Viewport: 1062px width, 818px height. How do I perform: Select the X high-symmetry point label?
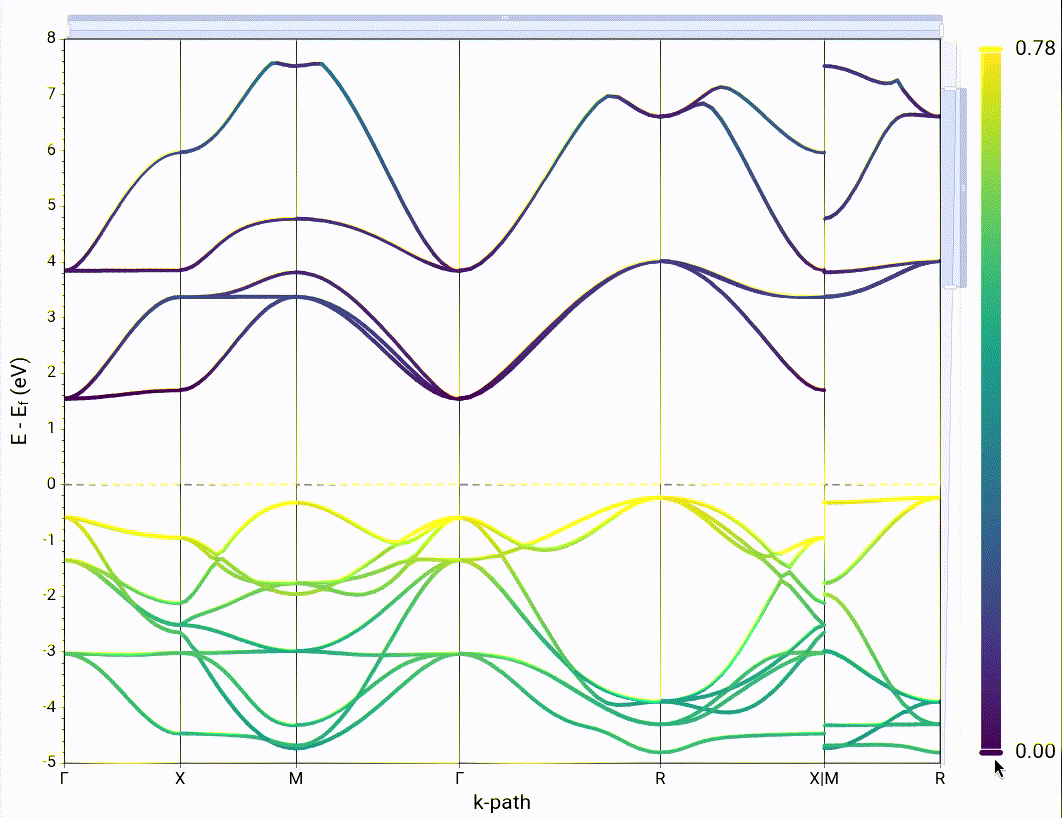coord(180,774)
